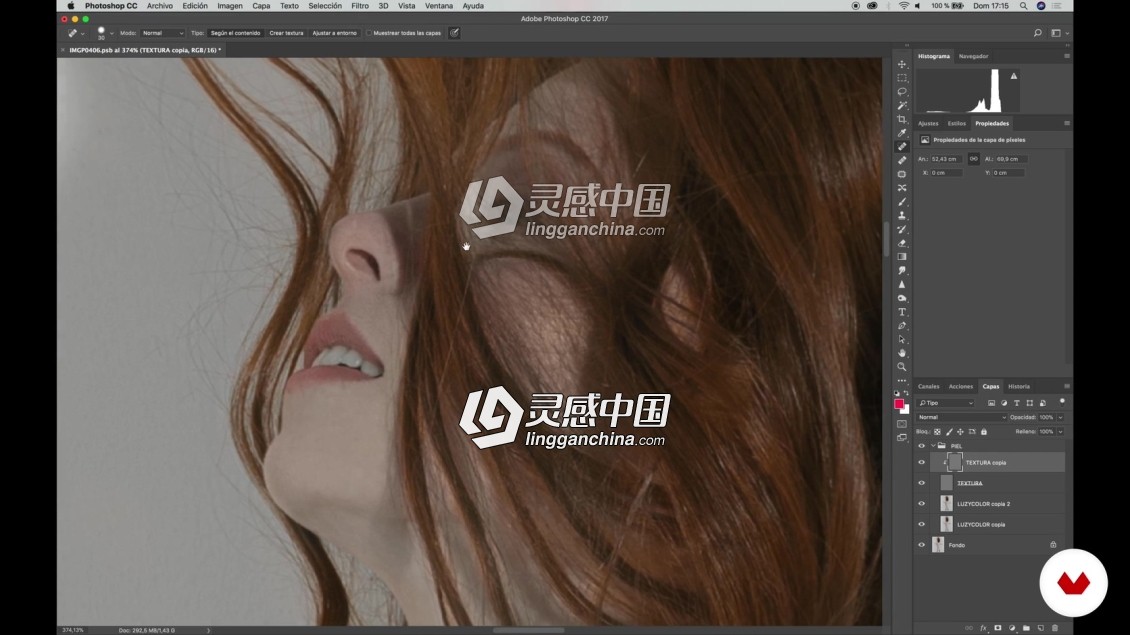Toggle visibility of PIEL group
Screen dimensions: 1130x635
pos(921,445)
